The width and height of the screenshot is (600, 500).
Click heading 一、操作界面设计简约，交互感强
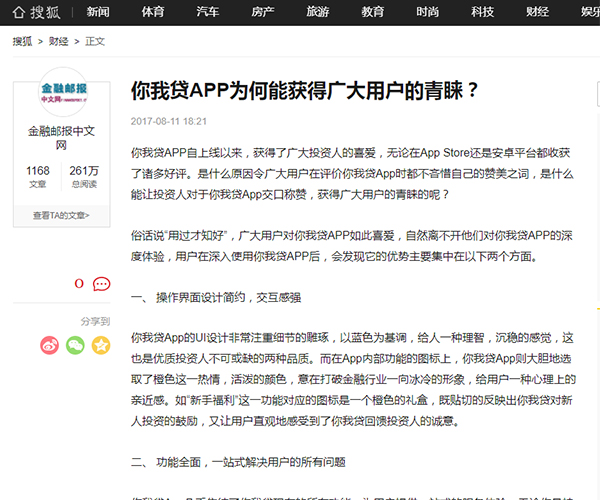click(216, 298)
